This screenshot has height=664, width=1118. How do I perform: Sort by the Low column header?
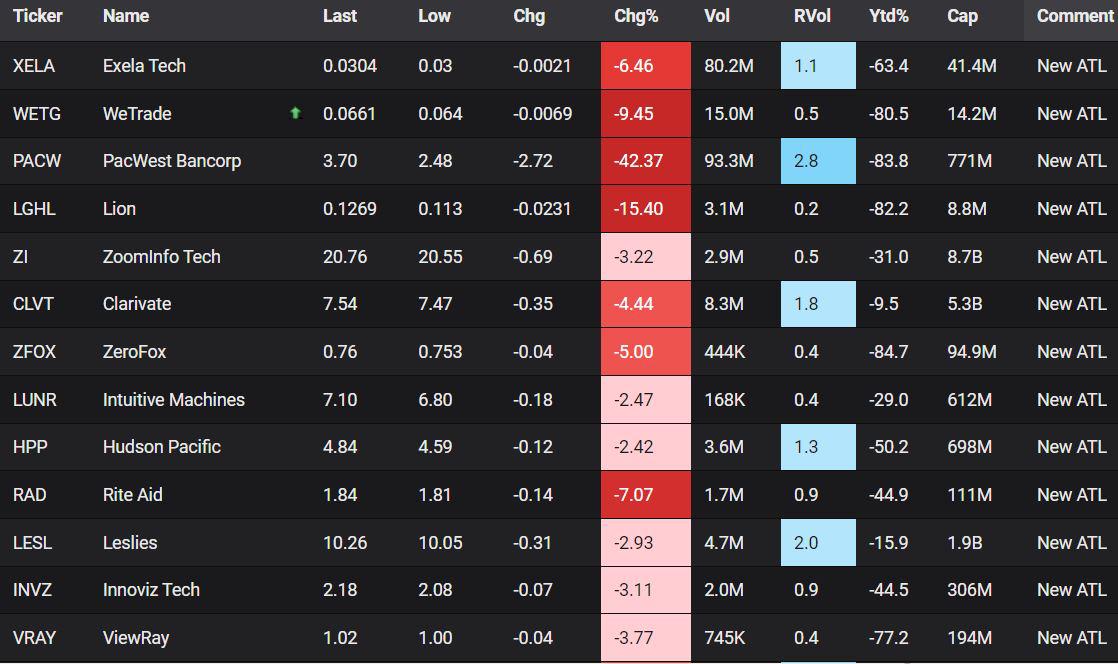click(x=434, y=16)
